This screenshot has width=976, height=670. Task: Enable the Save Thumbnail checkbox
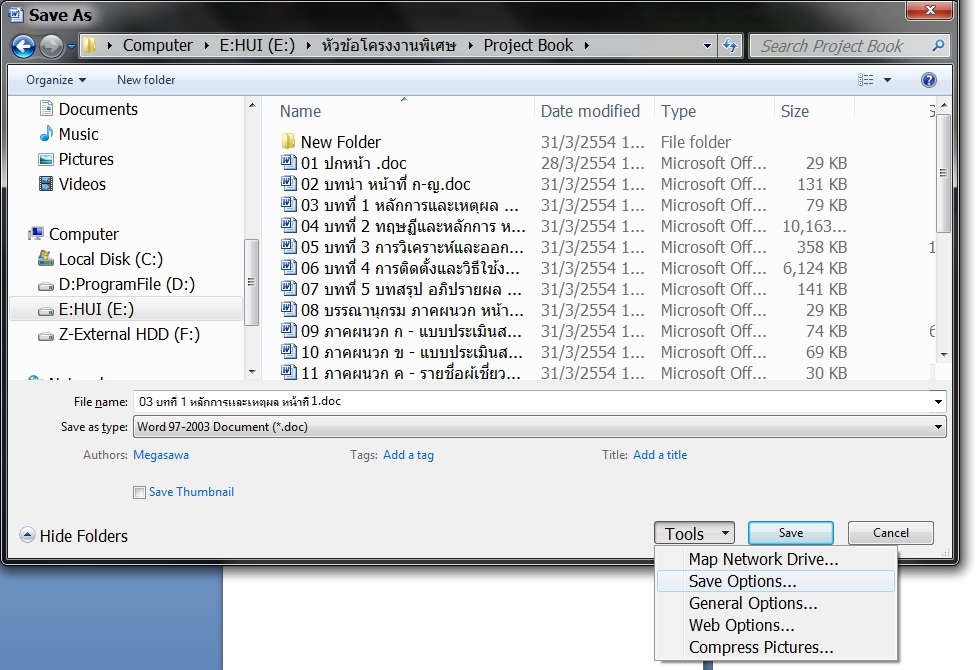(x=139, y=492)
